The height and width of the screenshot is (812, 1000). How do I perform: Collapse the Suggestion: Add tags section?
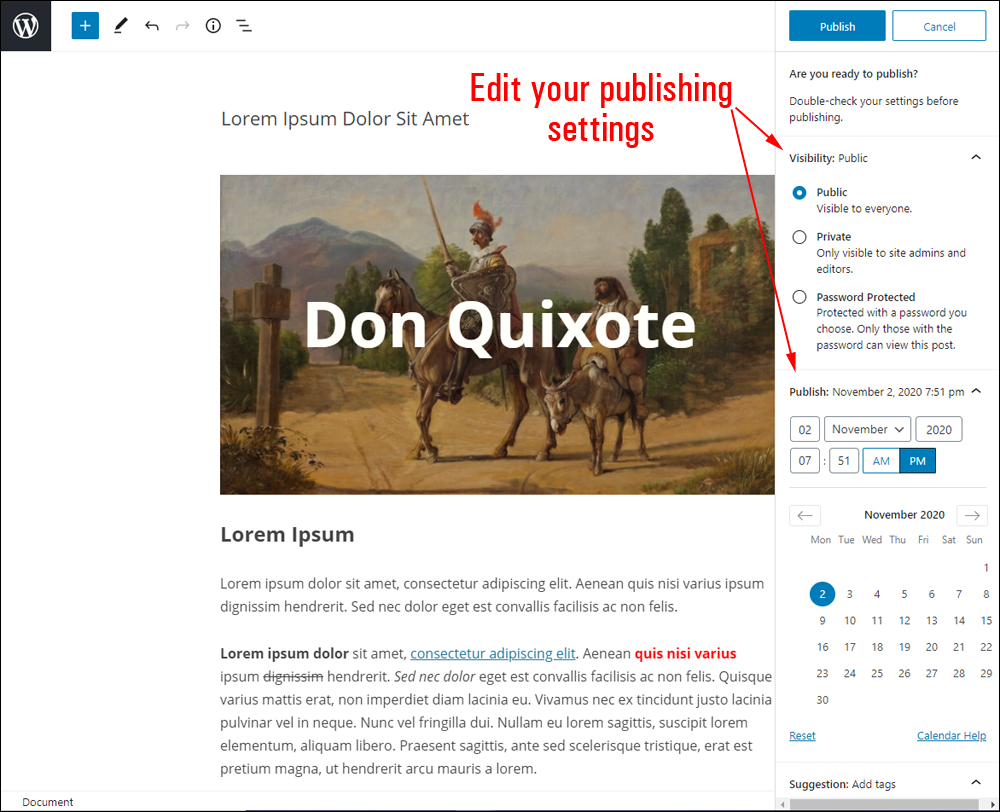pyautogui.click(x=976, y=783)
